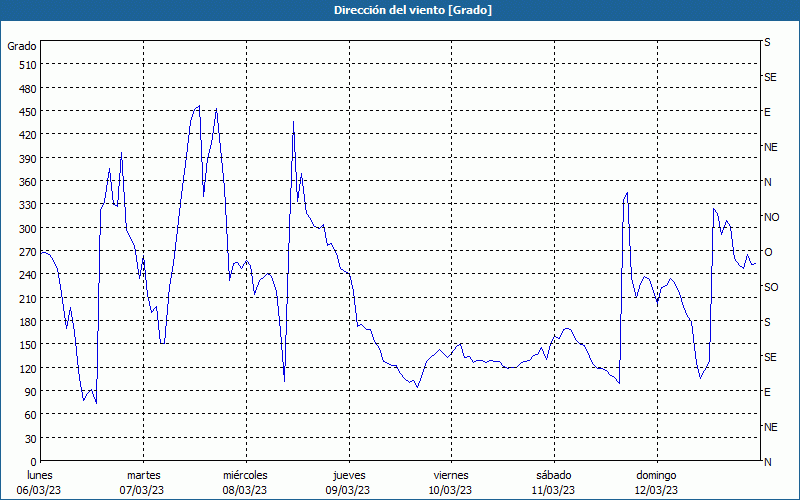Select the 60 left axis value

point(31,415)
